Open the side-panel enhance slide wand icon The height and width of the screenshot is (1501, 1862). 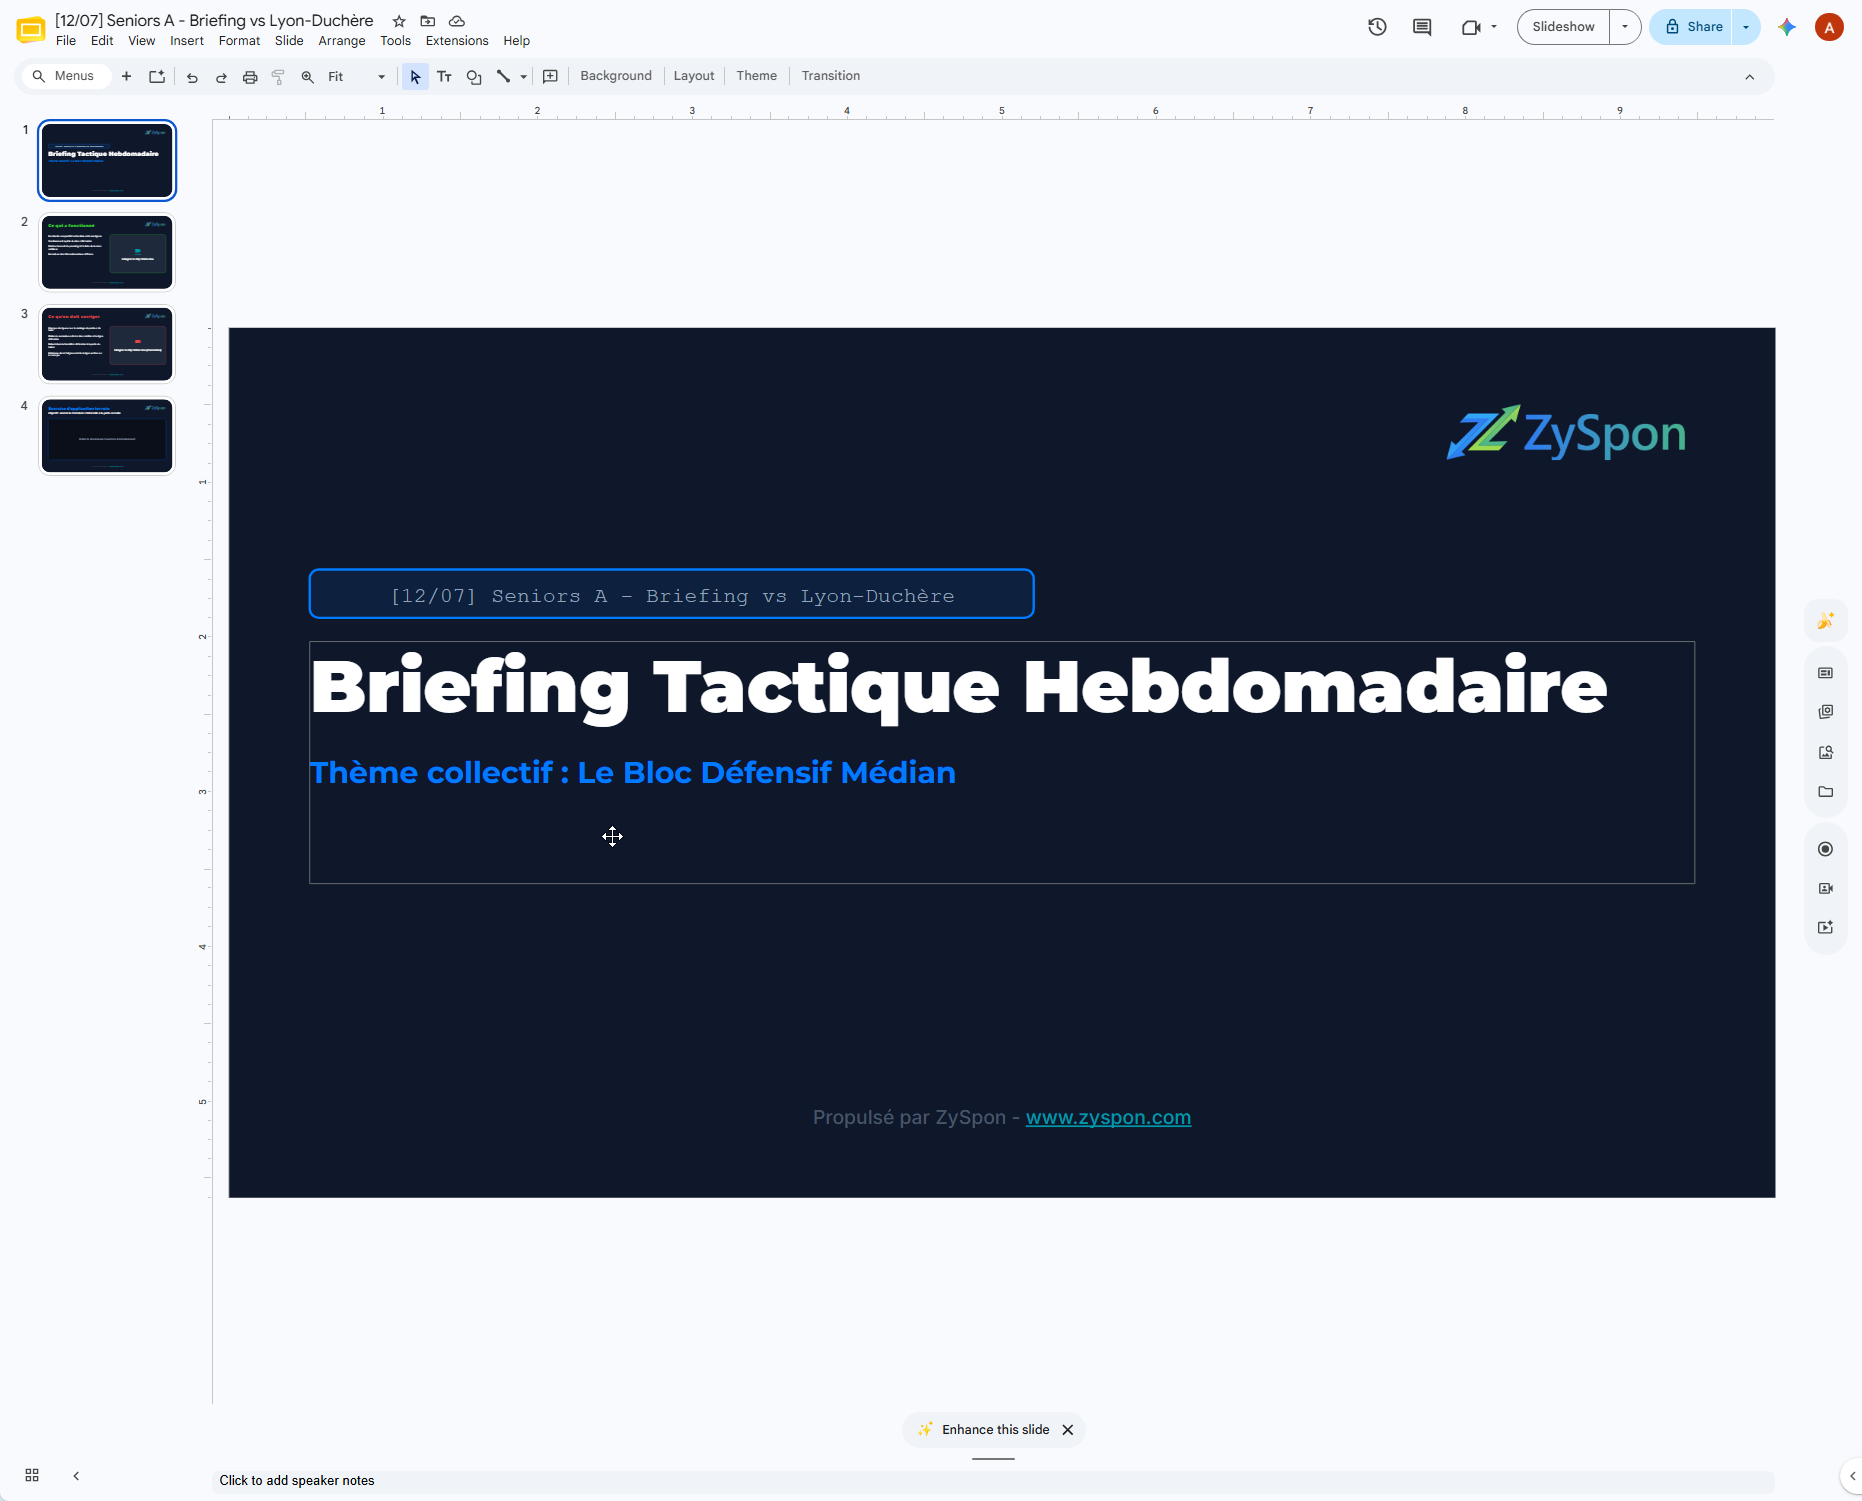1825,621
